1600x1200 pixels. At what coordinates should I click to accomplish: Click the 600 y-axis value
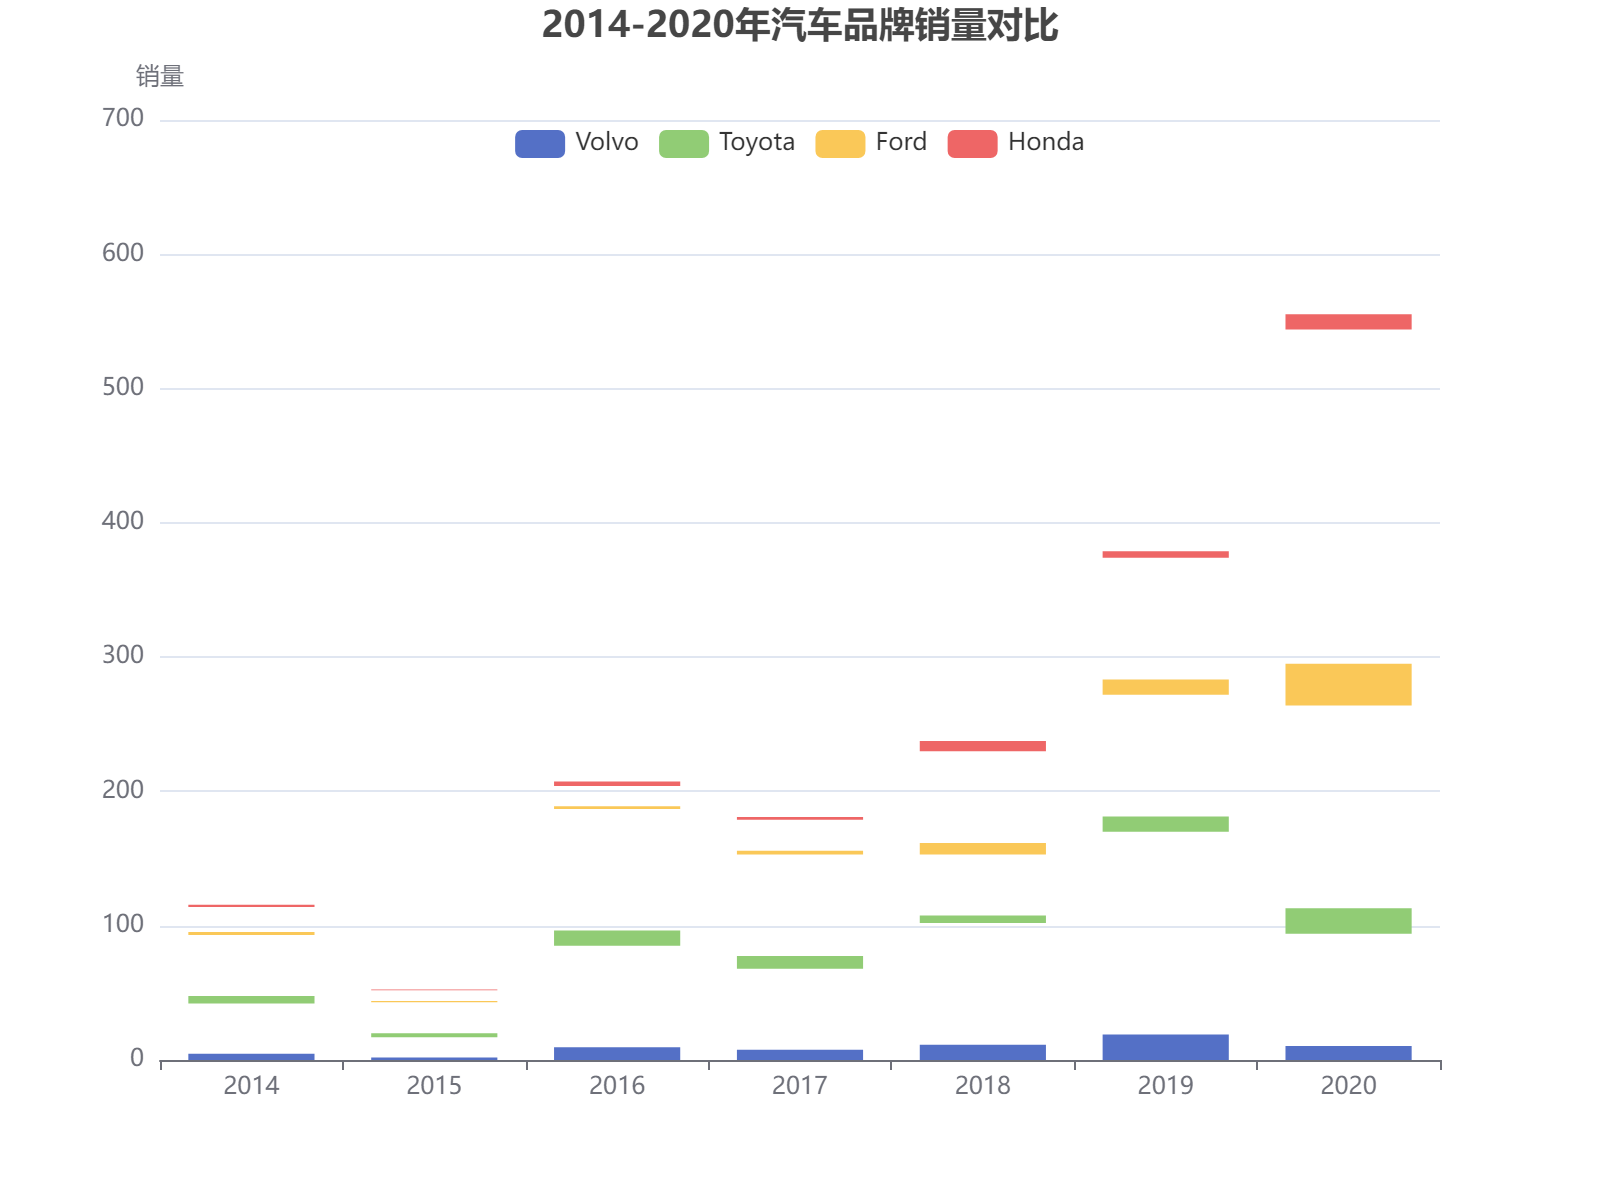pos(123,254)
